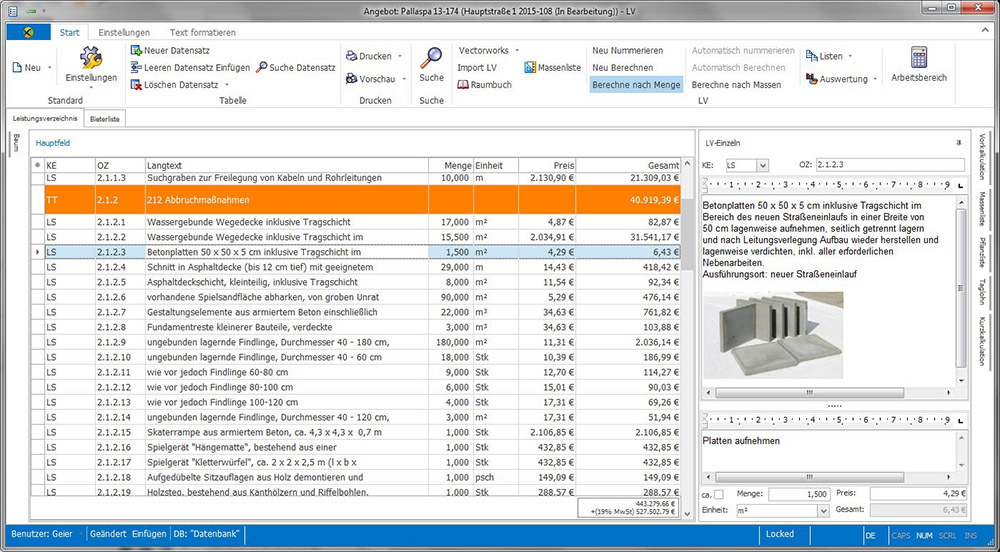
Task: Click the Menge input field
Action: pos(798,494)
